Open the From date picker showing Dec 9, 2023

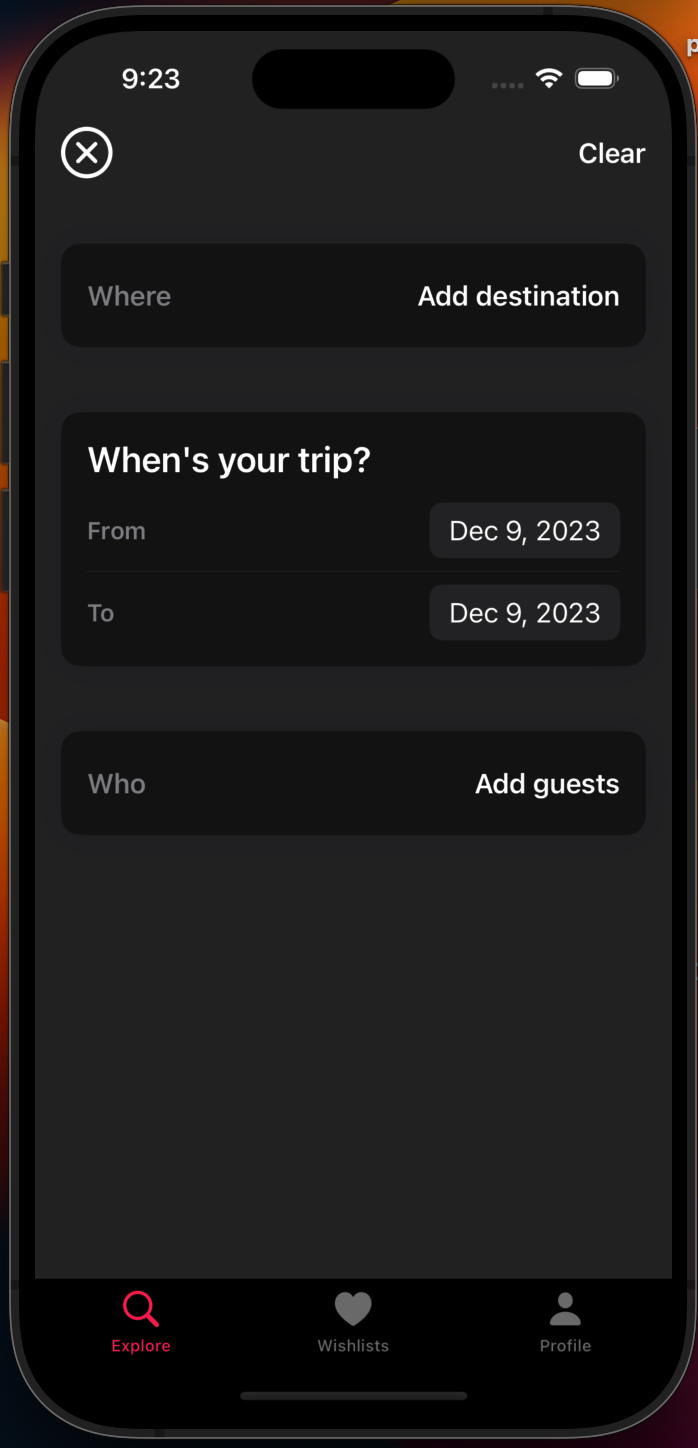click(524, 531)
